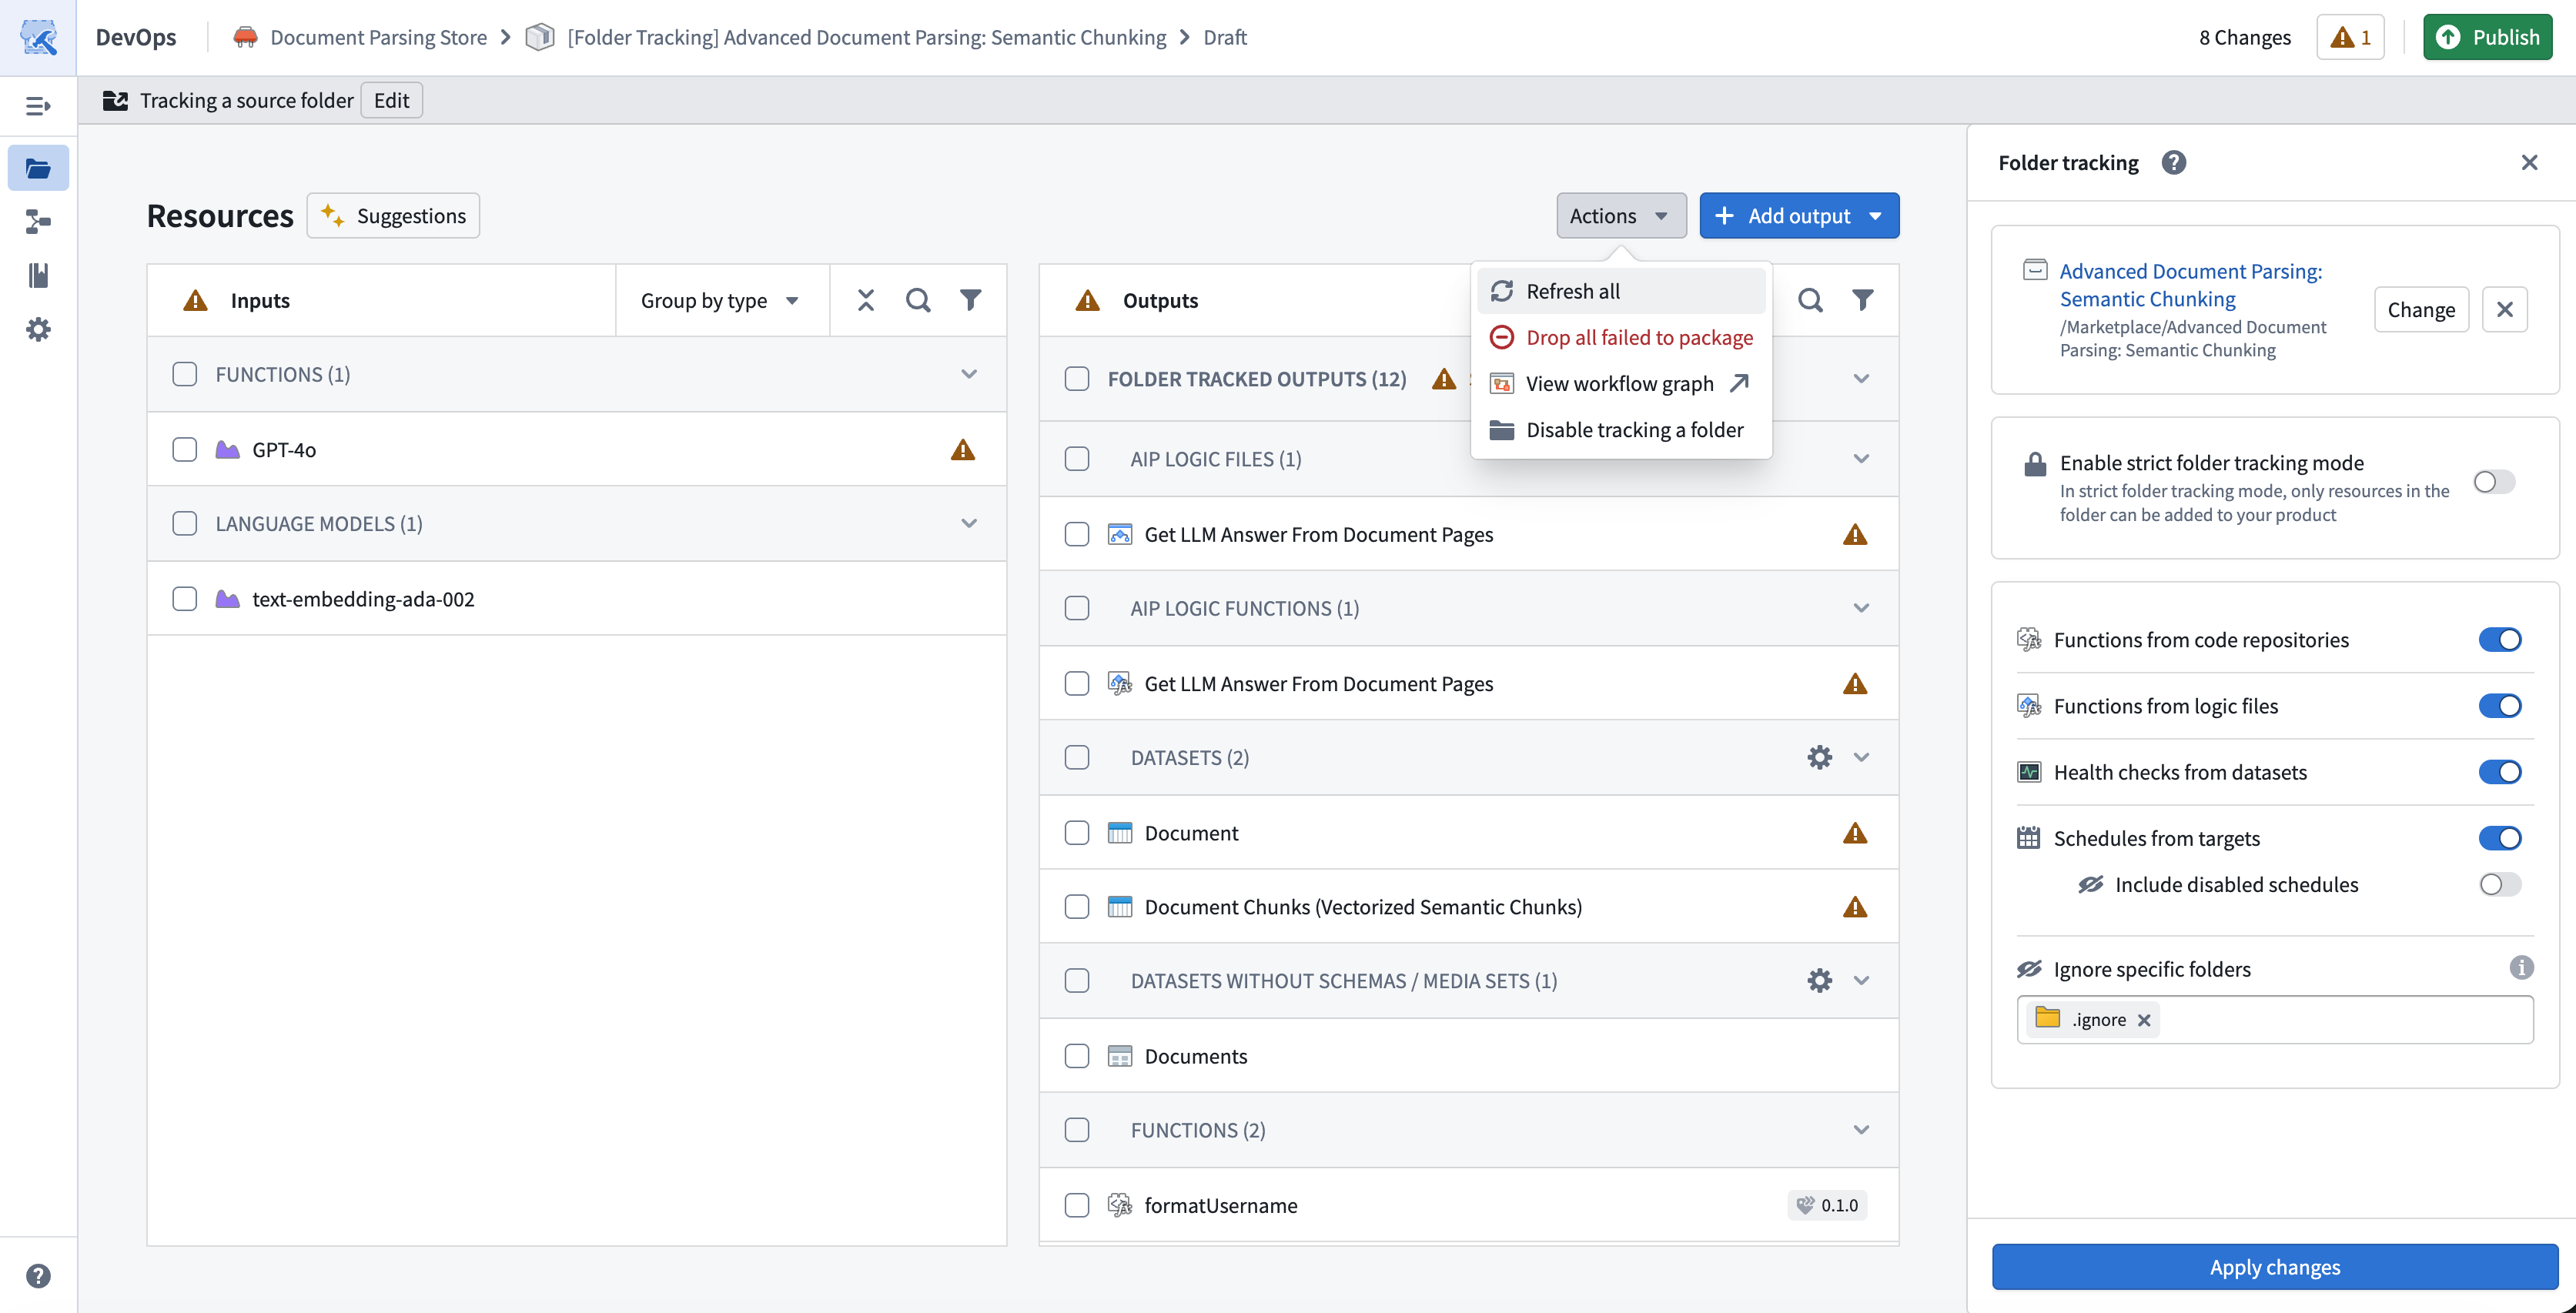Image resolution: width=2576 pixels, height=1313 pixels.
Task: Enable strict folder tracking mode toggle
Action: coord(2494,482)
